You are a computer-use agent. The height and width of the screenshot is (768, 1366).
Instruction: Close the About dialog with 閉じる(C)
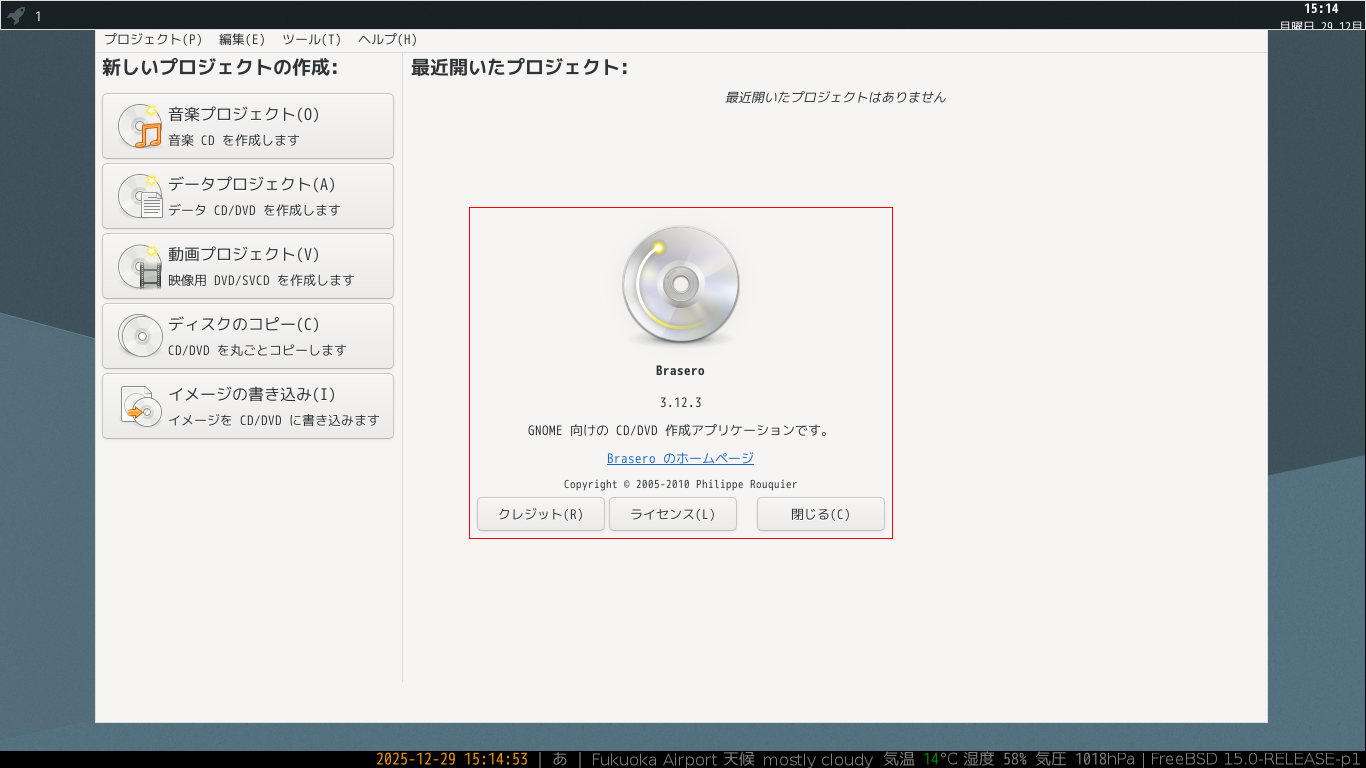pos(821,514)
